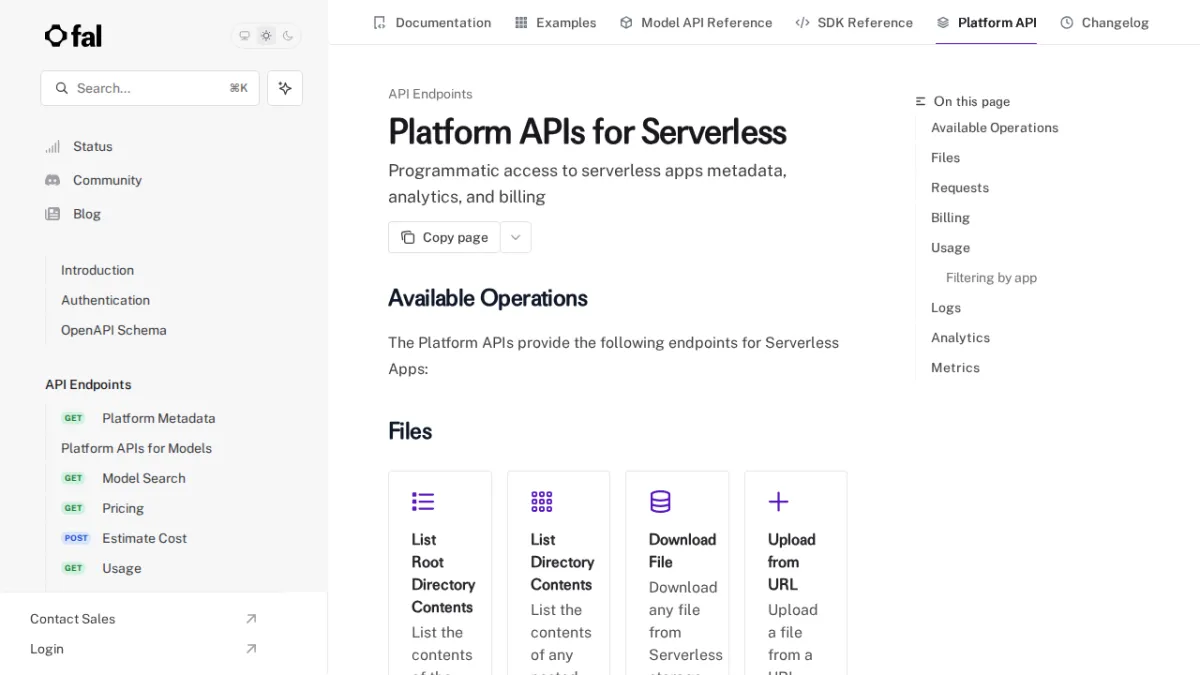This screenshot has width=1200, height=675.
Task: Open Model Search GET endpoint
Action: coord(143,478)
